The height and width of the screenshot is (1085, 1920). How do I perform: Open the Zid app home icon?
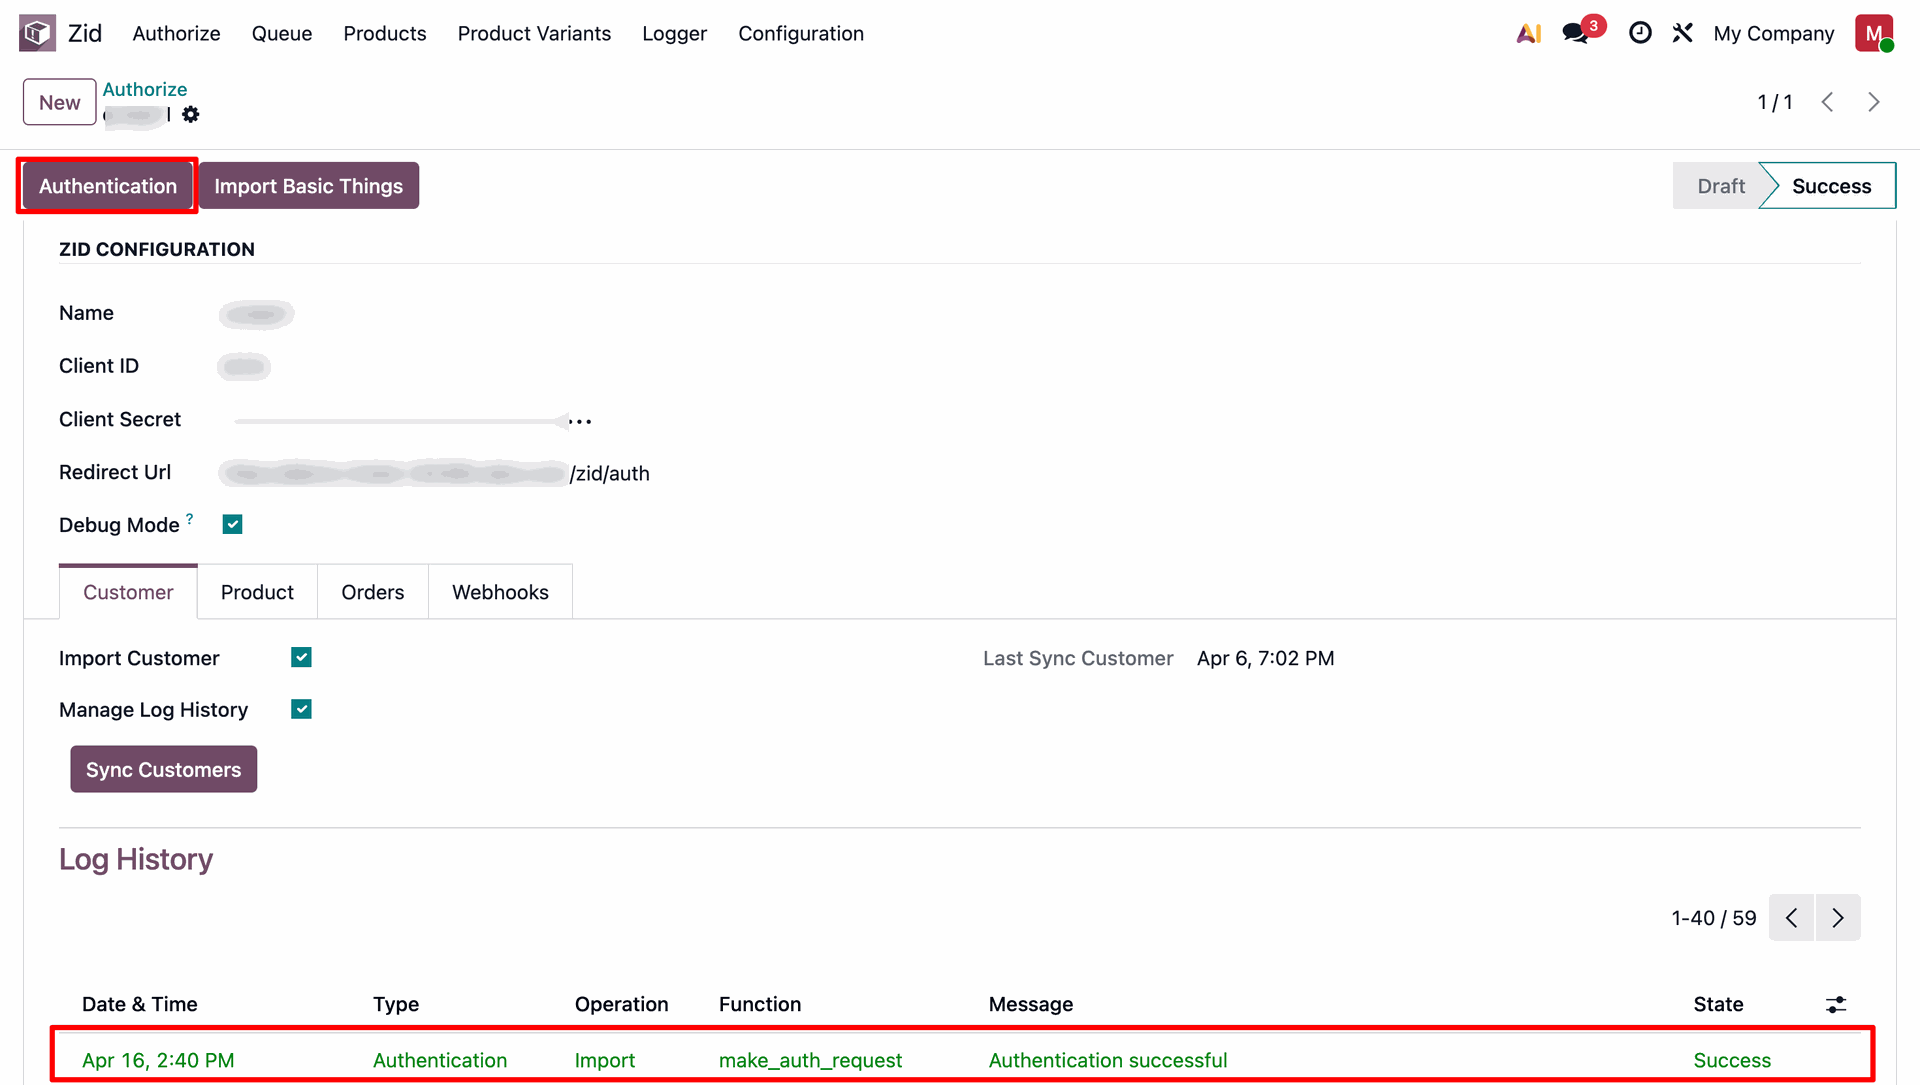tap(37, 33)
